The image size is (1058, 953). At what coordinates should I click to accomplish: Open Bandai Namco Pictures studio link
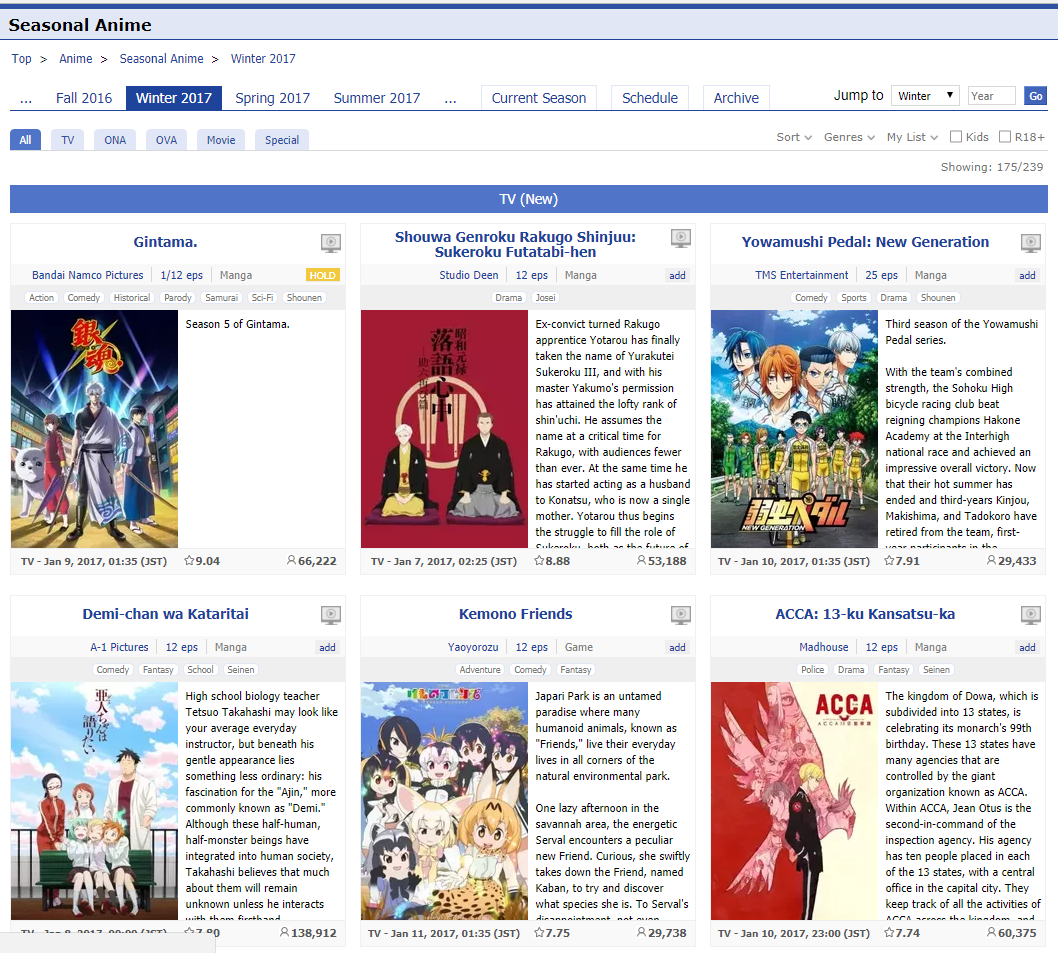pos(88,275)
